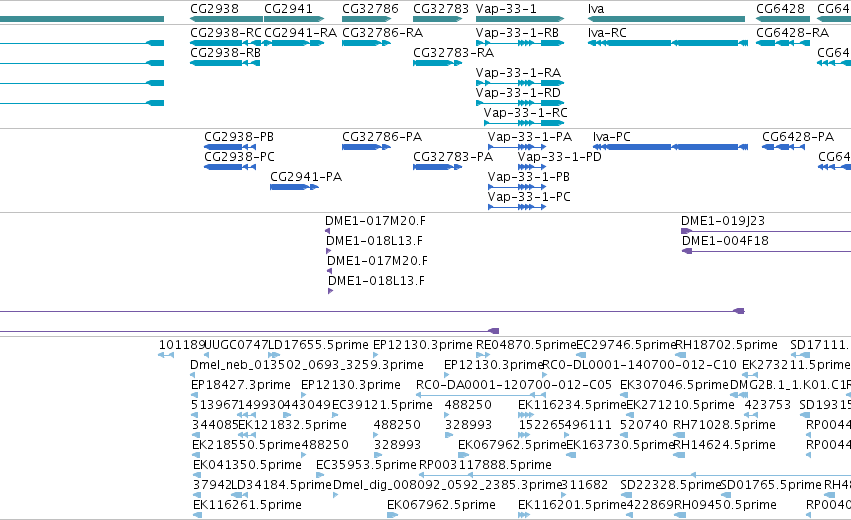851x520 pixels.
Task: Click the Vap-33-1 gene label
Action: [x=506, y=9]
